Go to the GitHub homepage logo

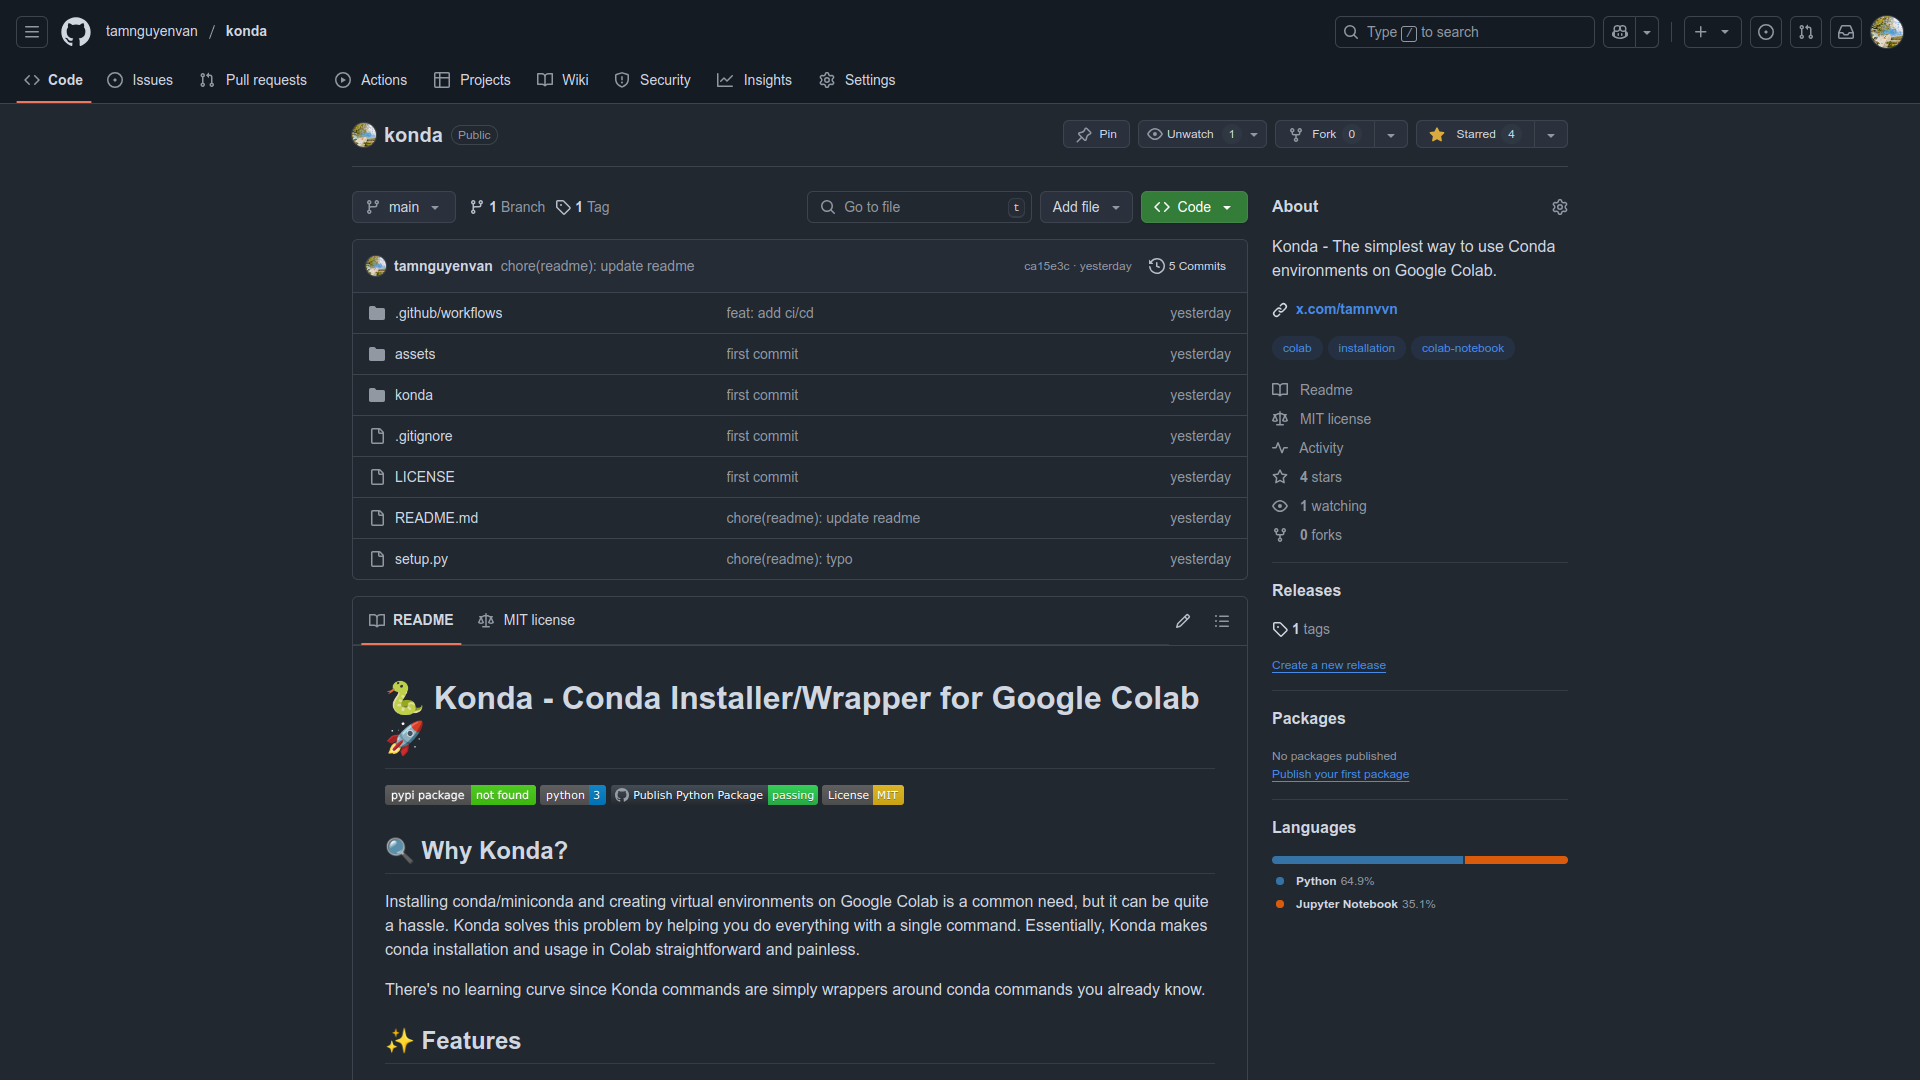point(76,32)
